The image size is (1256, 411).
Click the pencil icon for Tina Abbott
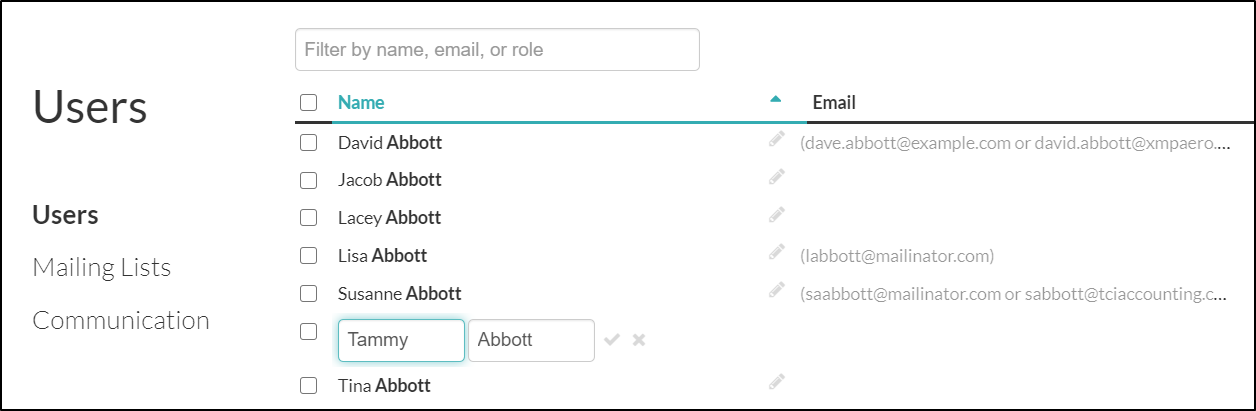(x=777, y=381)
